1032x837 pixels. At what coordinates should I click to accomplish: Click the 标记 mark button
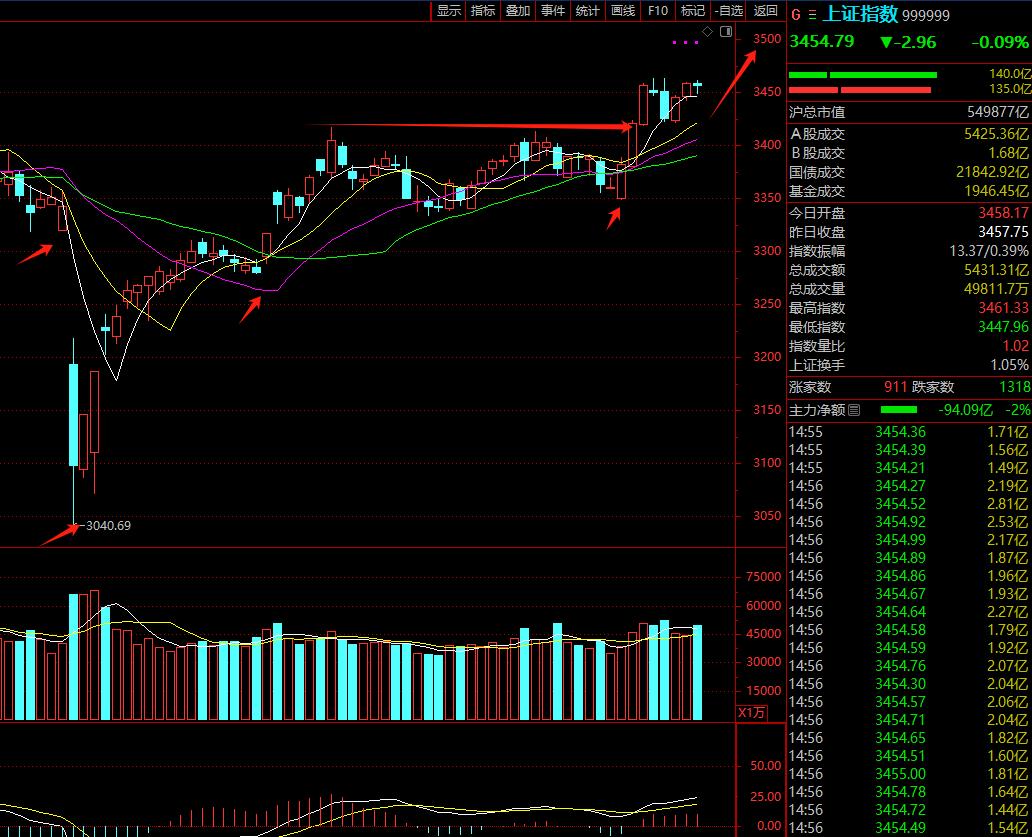coord(692,11)
